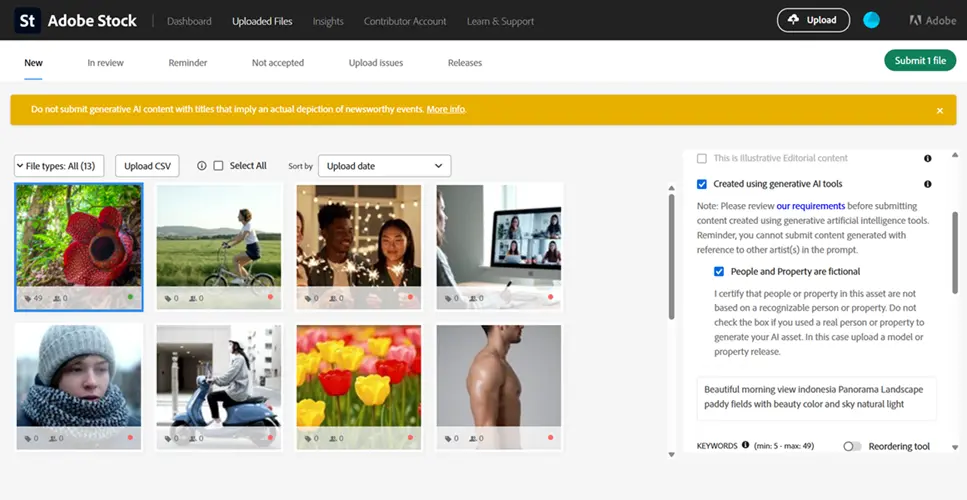Click the title field beginning Beautiful morning view
Screen dimensions: 967x500
coord(817,397)
